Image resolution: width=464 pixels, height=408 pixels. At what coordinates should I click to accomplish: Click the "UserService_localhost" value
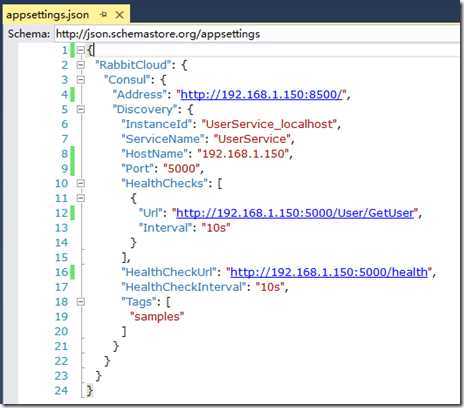tap(270, 124)
